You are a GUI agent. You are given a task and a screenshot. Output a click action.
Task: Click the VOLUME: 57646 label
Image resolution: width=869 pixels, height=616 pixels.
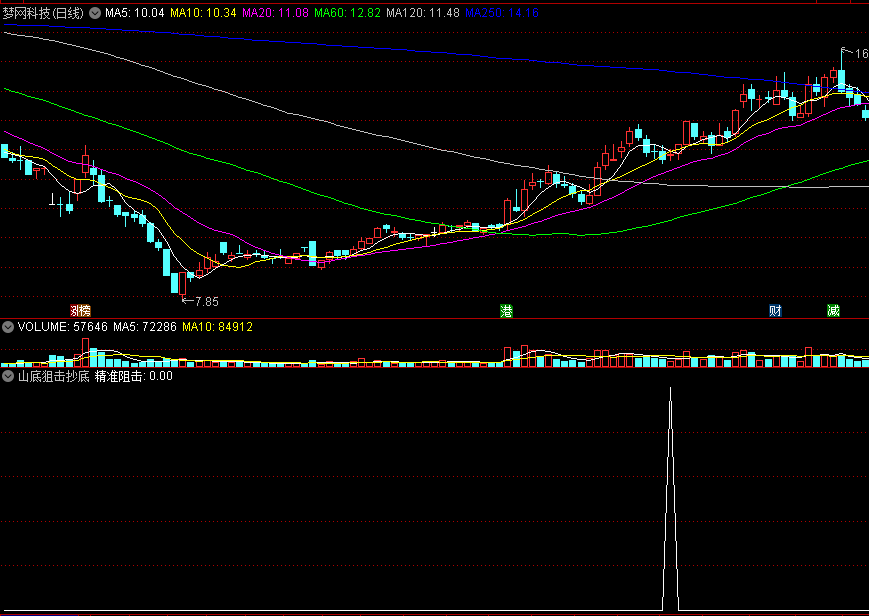pos(63,327)
